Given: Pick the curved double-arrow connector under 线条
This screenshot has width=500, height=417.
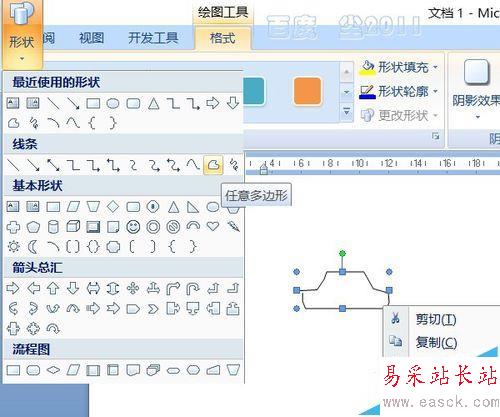Looking at the screenshot, I should (173, 165).
